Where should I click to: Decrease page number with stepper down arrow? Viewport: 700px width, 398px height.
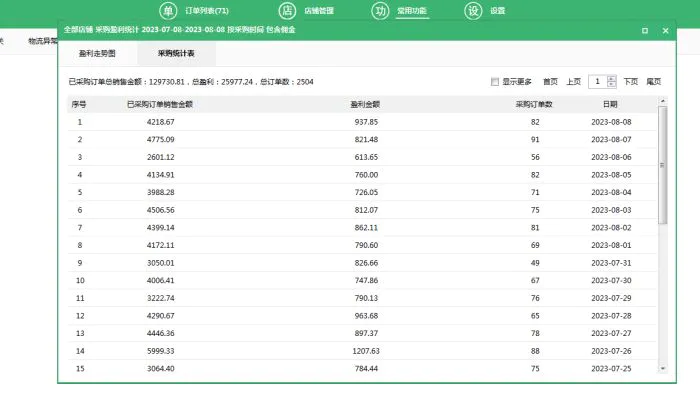[612, 85]
